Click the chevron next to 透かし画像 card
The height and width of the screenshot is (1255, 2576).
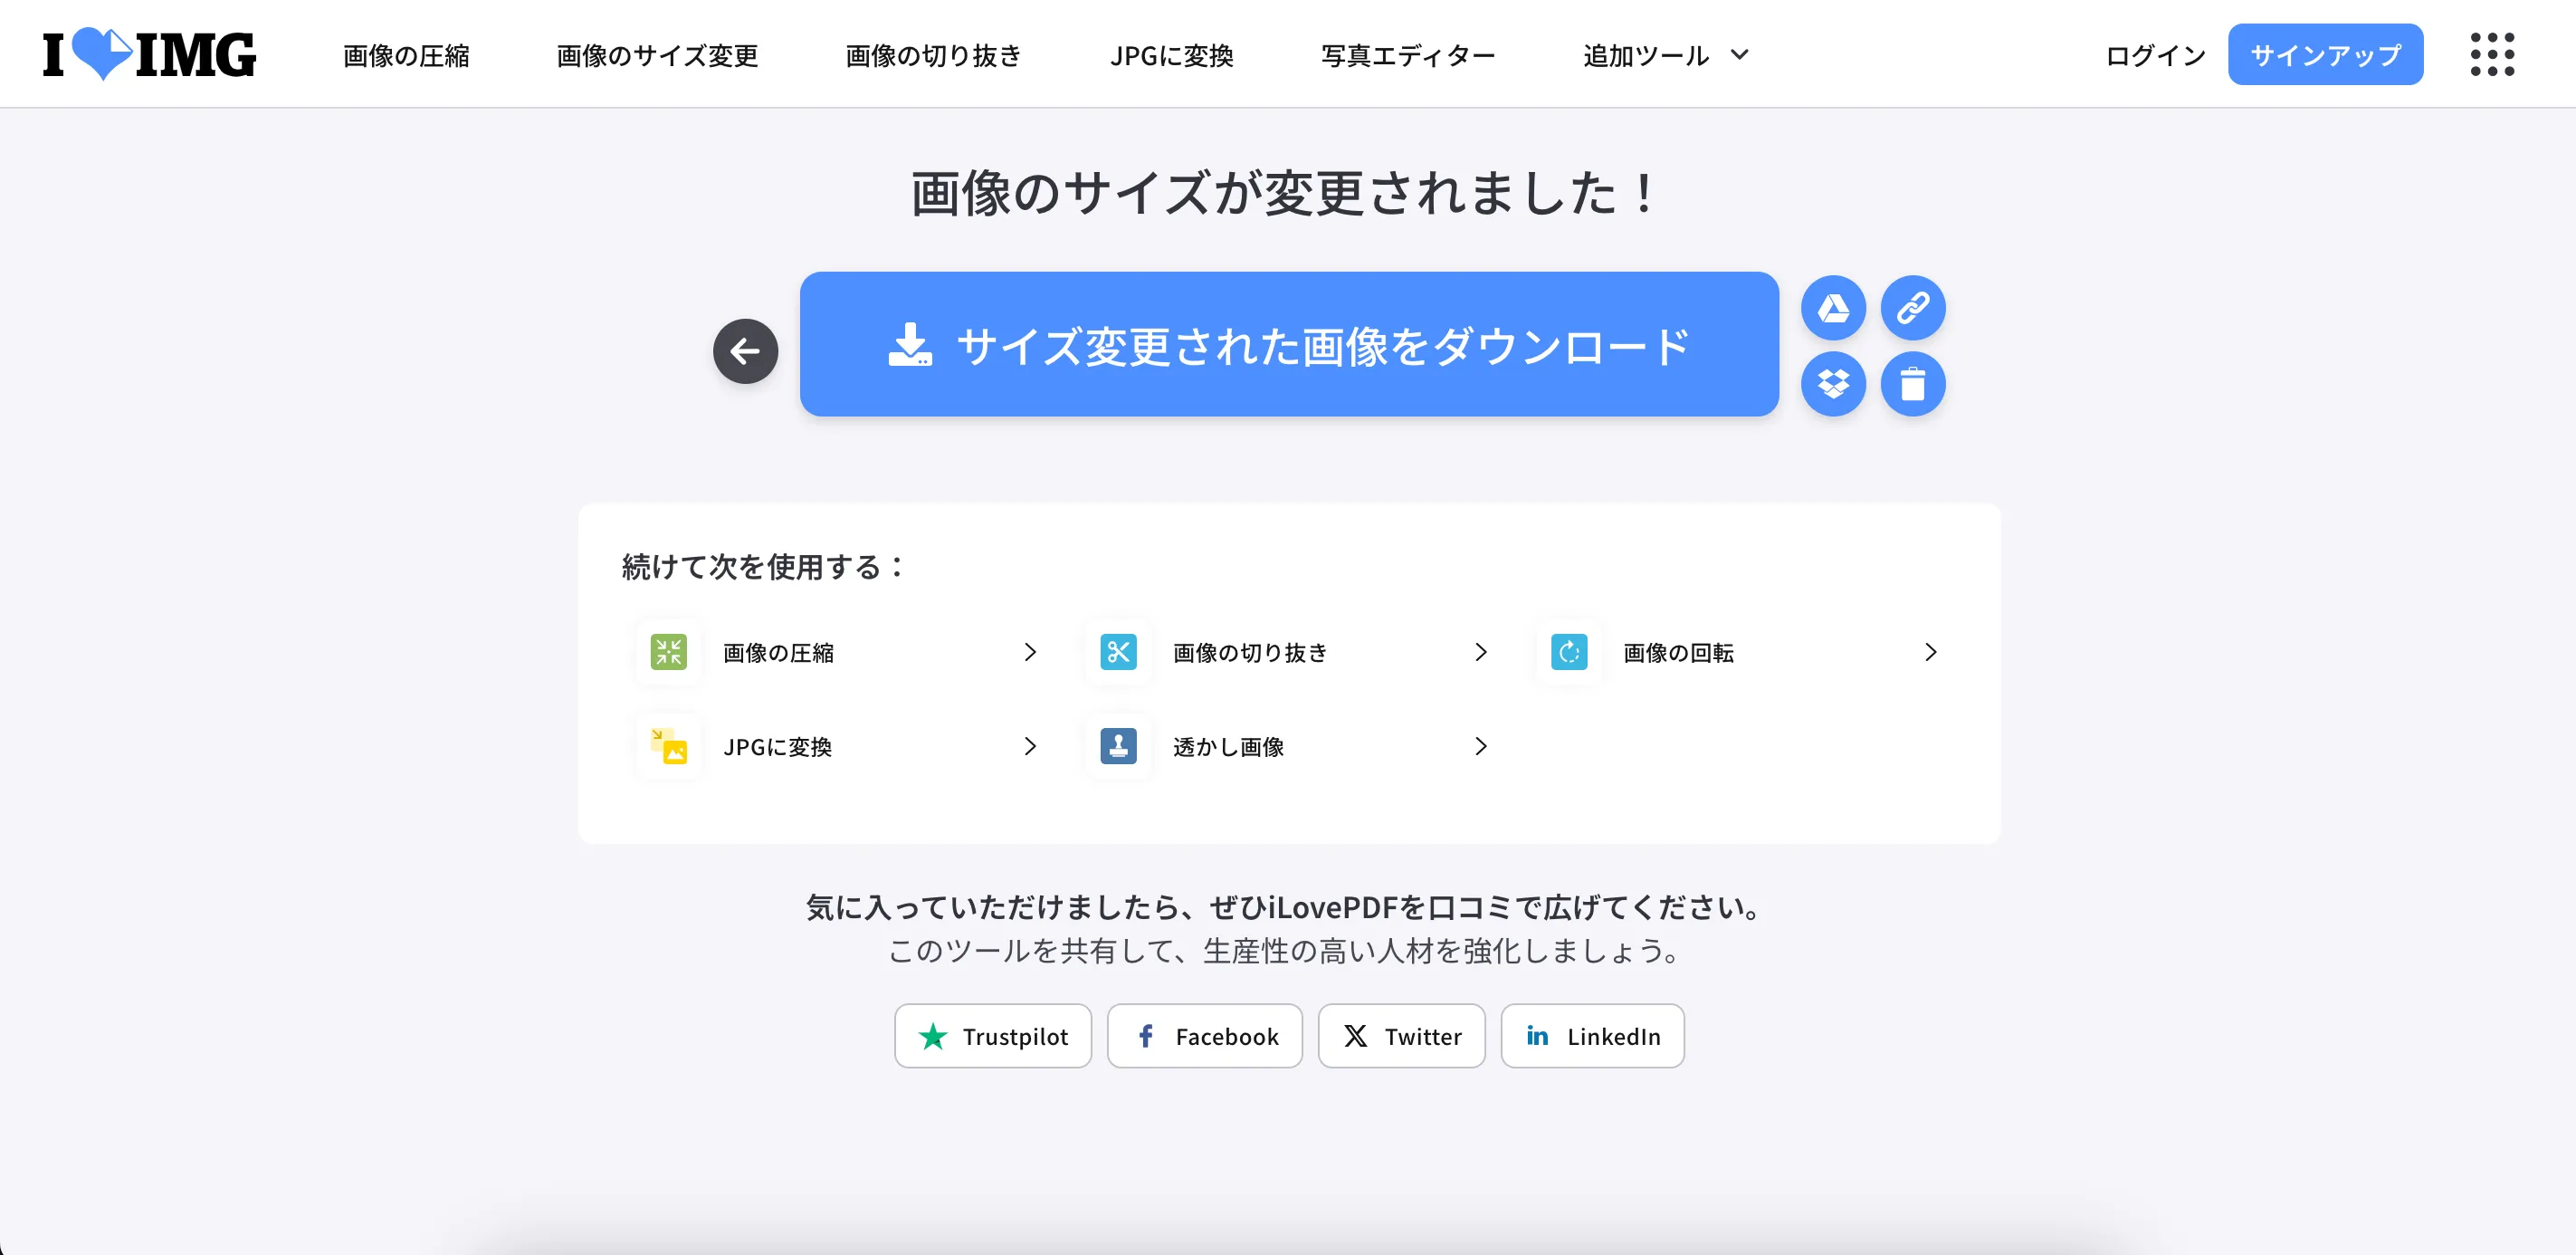pos(1481,746)
